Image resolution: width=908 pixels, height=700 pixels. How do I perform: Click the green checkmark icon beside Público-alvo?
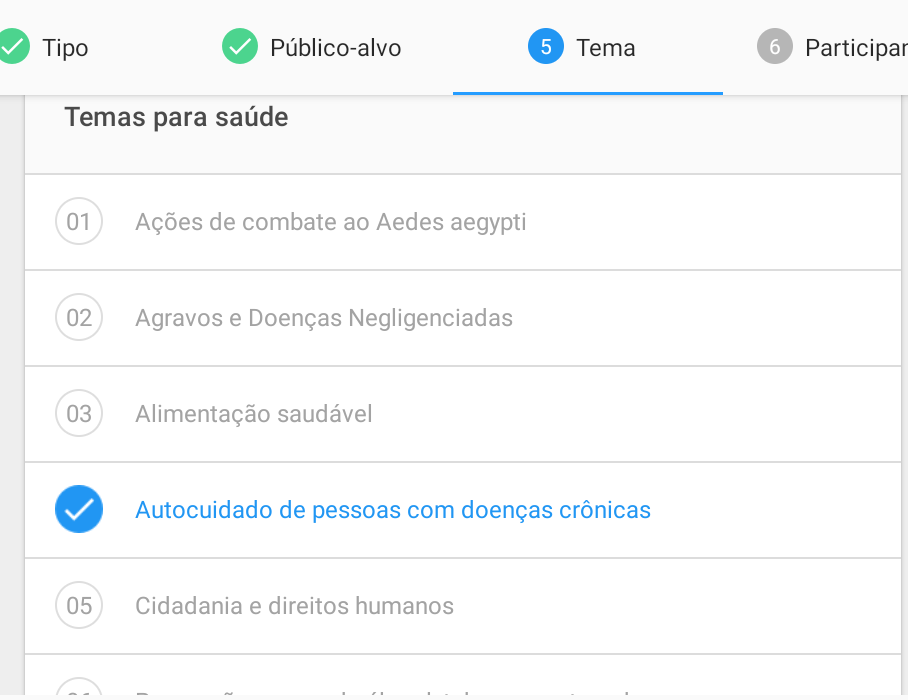coord(240,46)
